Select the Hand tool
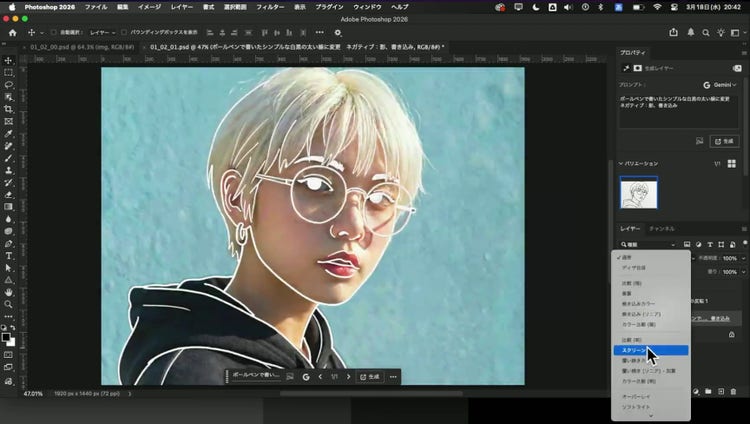The image size is (750, 424). [8, 291]
